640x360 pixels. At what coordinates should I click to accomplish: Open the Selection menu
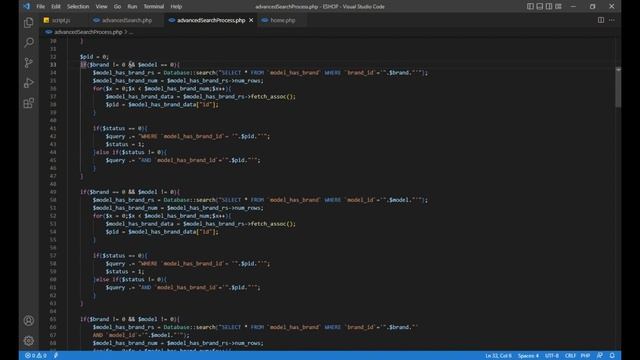coord(78,7)
